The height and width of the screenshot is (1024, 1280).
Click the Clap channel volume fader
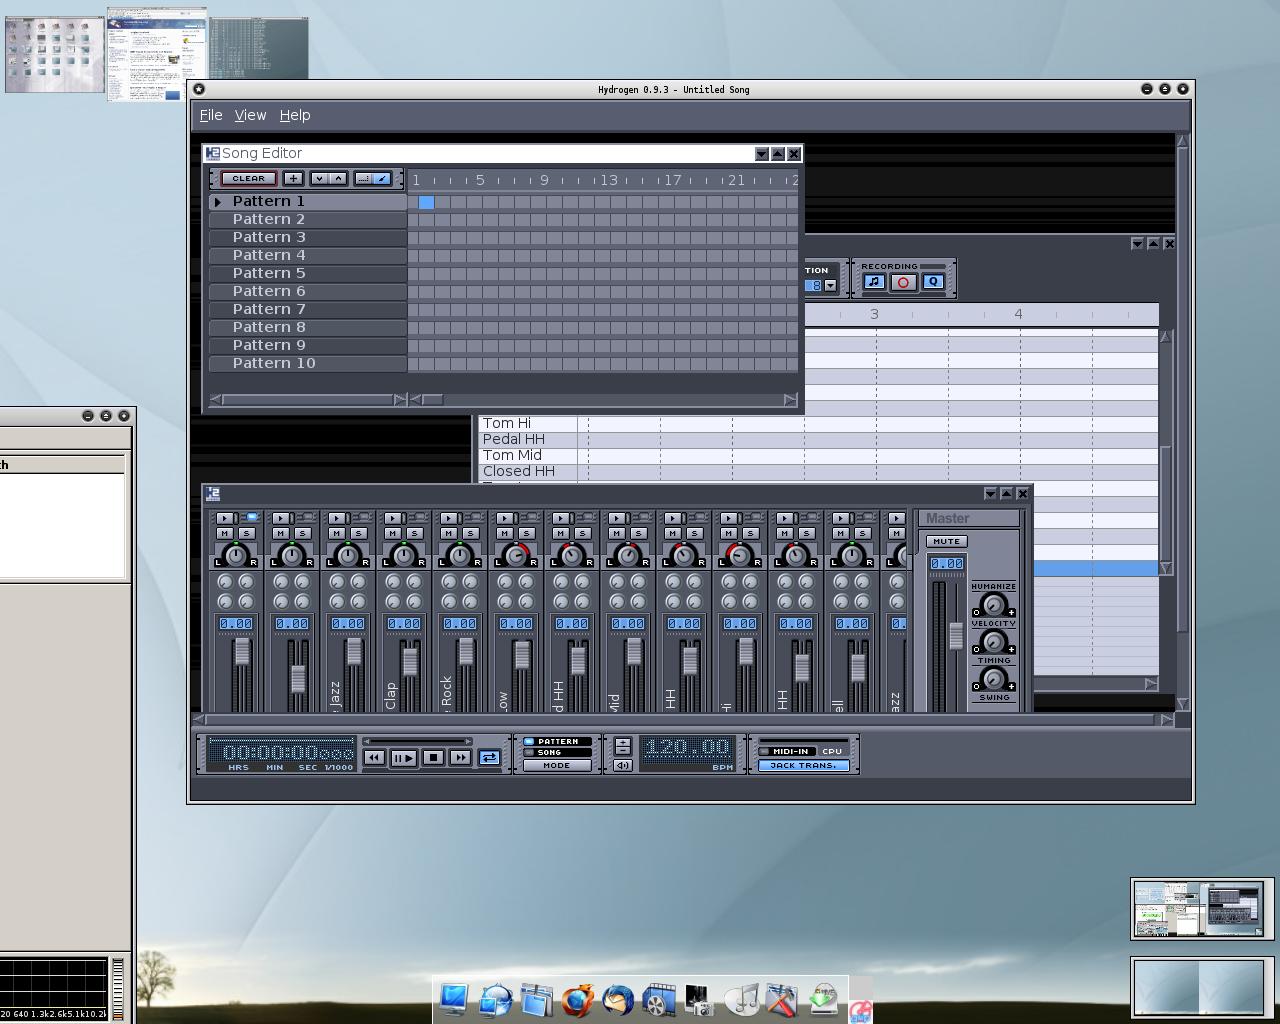[409, 663]
